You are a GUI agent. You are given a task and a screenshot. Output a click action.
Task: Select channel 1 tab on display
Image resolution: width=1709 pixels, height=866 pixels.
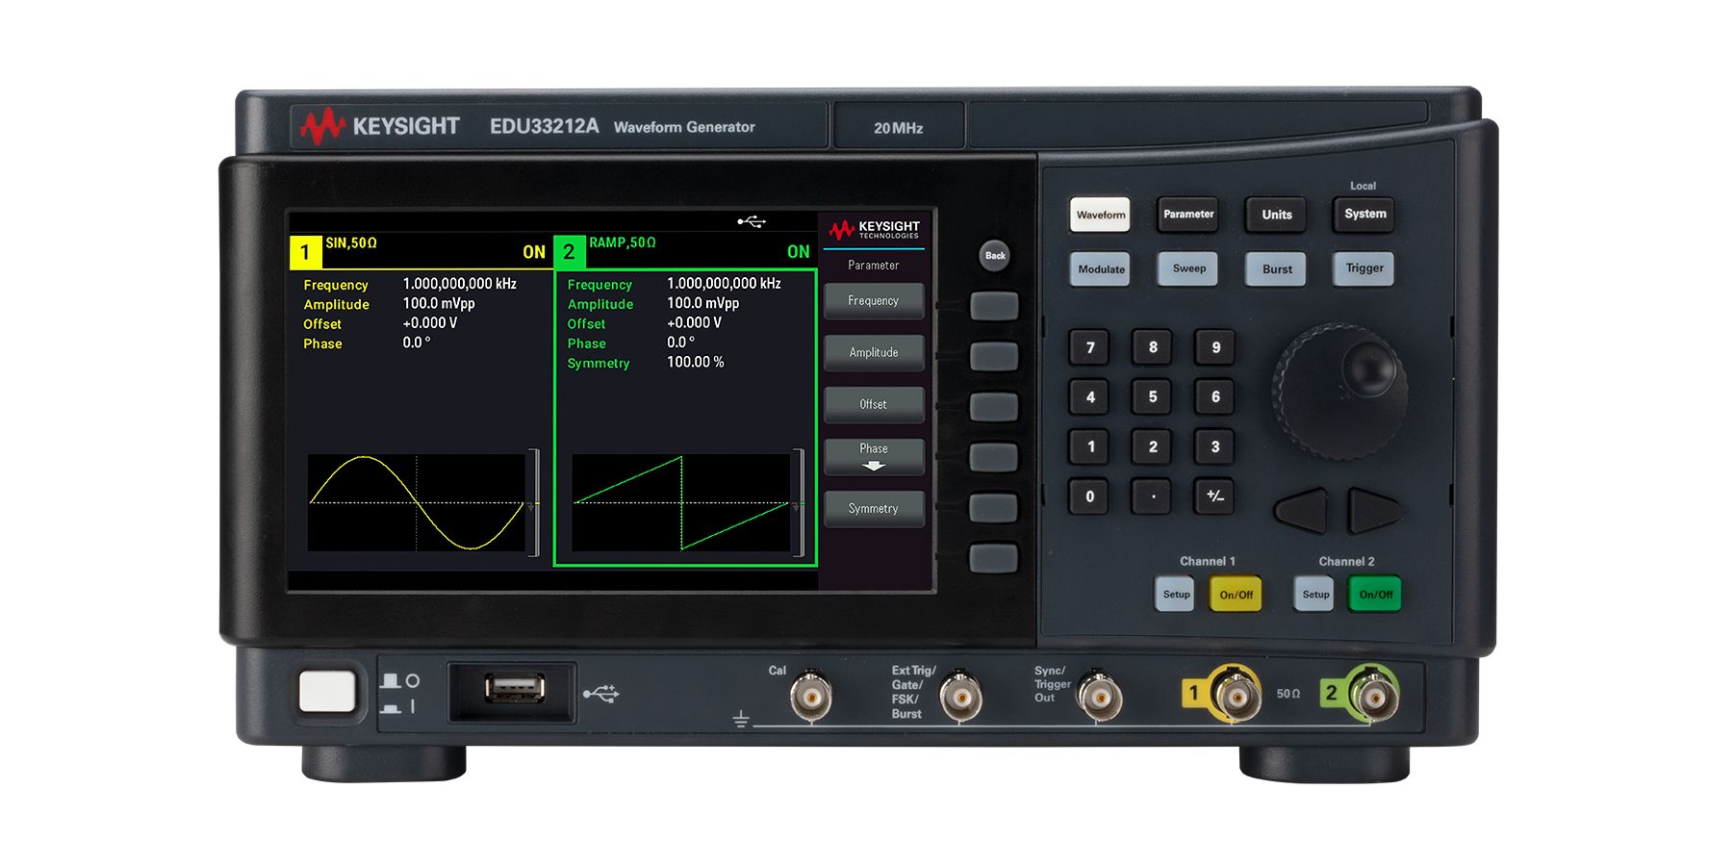(305, 252)
